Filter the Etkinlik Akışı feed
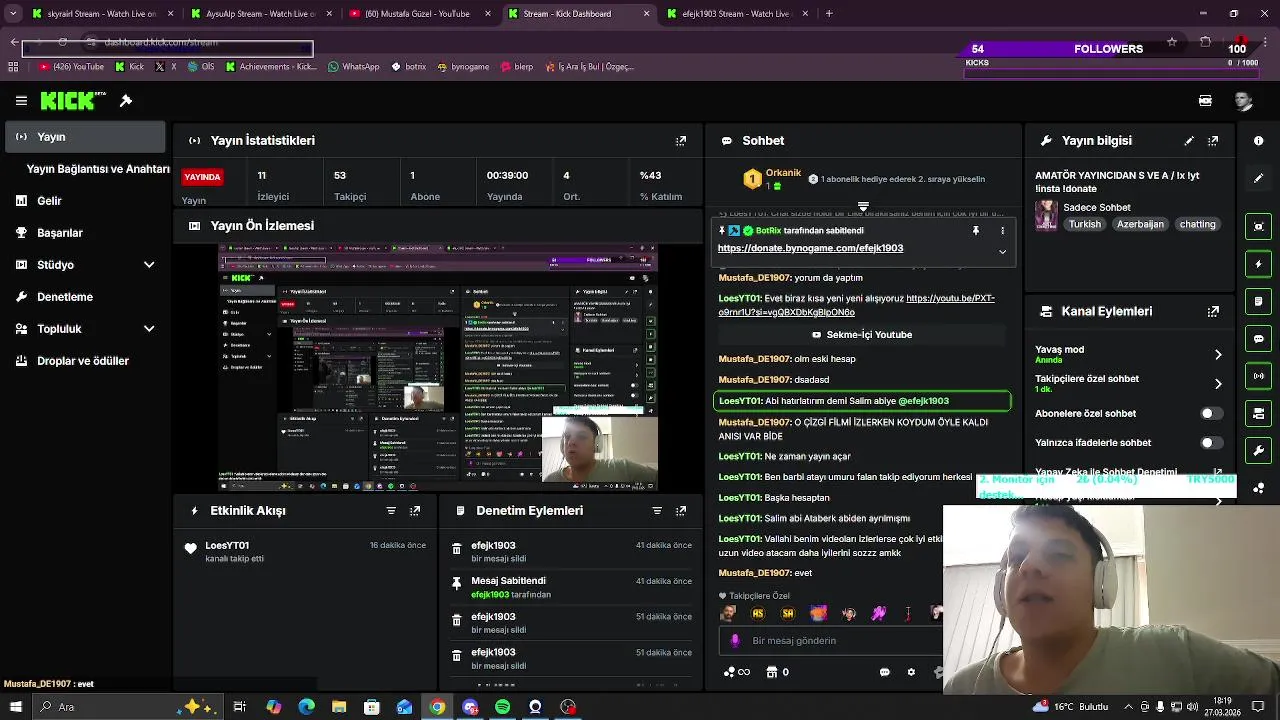1280x720 pixels. pyautogui.click(x=391, y=511)
